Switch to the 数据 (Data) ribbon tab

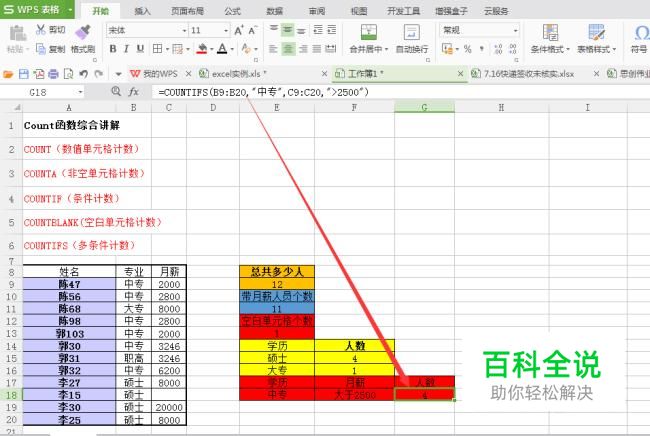pos(274,11)
